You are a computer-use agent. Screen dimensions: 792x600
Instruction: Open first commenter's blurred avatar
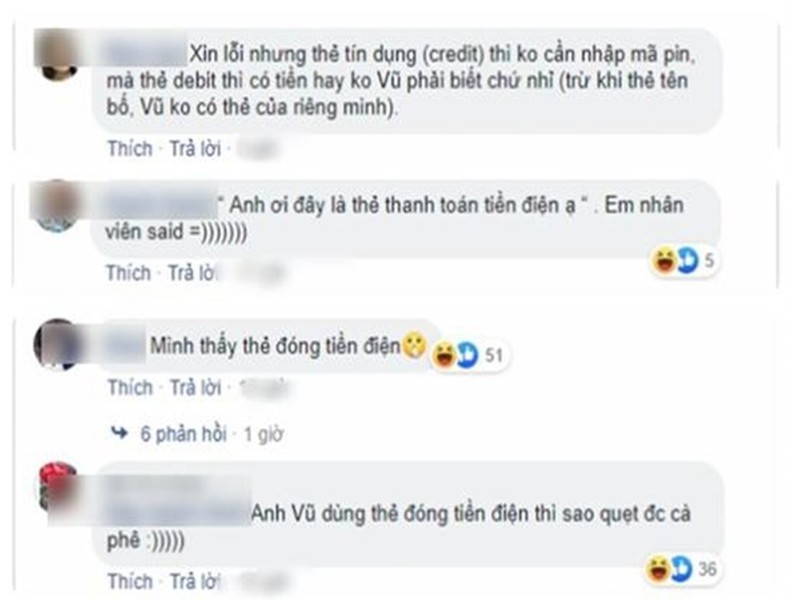[57, 54]
